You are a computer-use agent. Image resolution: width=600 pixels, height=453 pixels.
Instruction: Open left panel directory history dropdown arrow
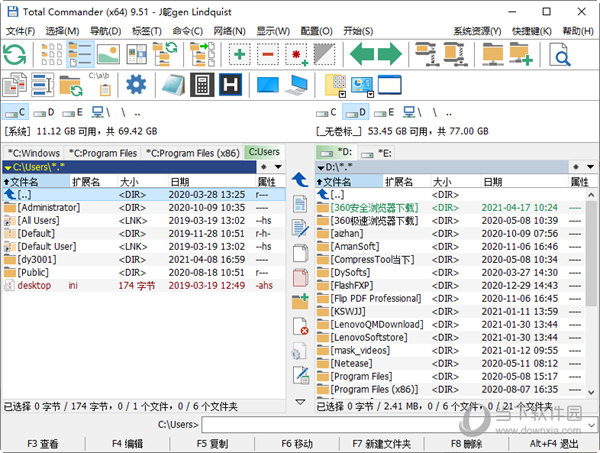click(279, 167)
